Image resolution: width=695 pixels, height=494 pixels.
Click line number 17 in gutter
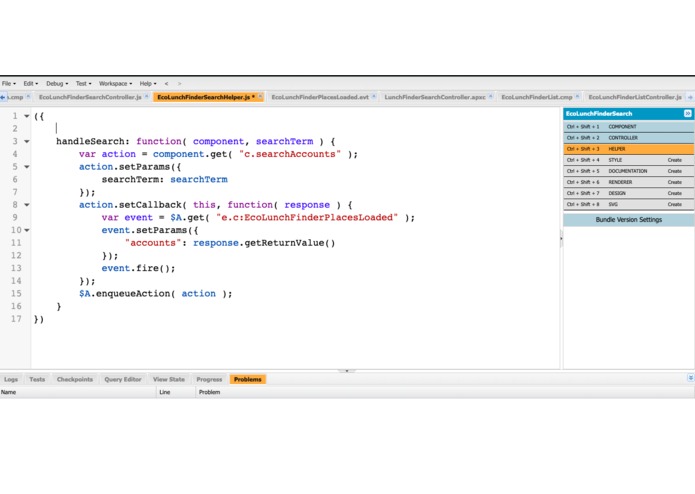click(x=16, y=319)
